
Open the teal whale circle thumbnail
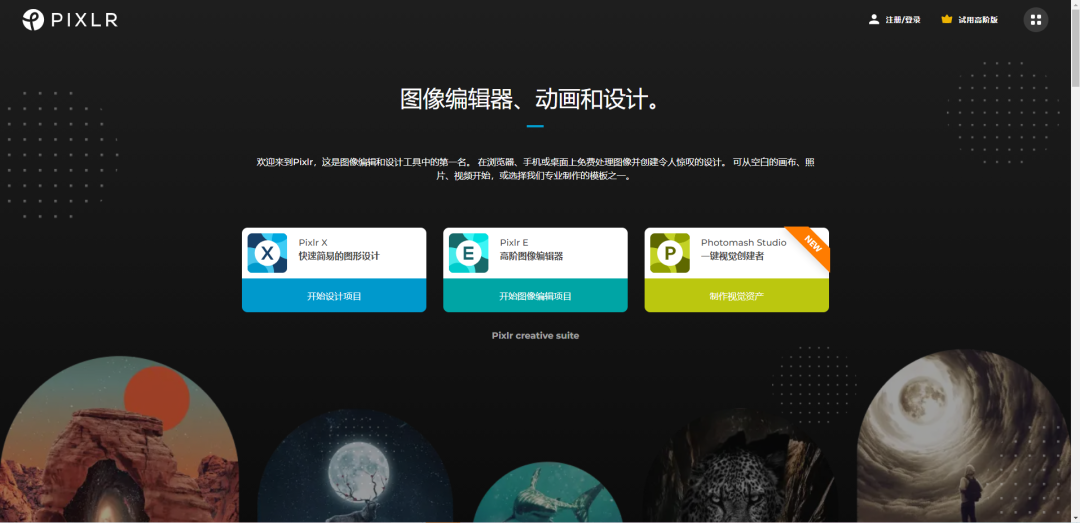pyautogui.click(x=548, y=491)
